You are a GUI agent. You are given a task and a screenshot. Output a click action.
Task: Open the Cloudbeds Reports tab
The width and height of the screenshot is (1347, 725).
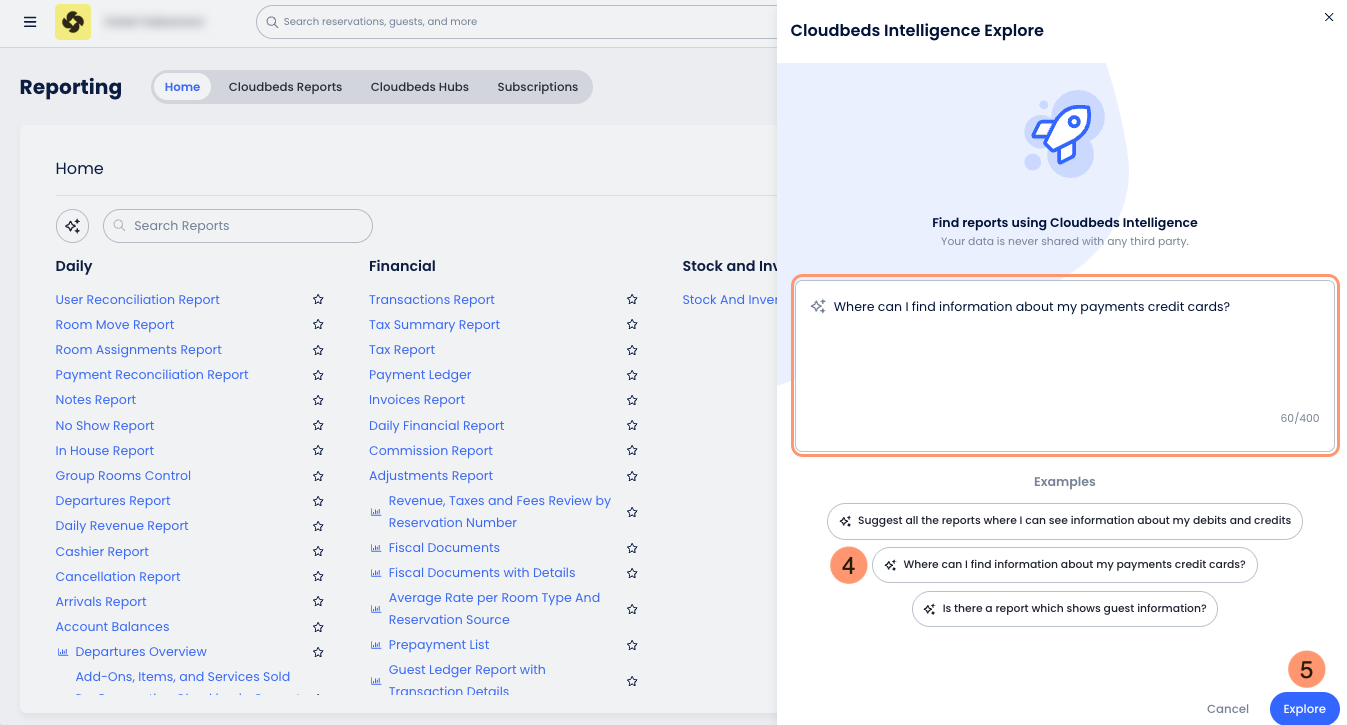tap(285, 87)
